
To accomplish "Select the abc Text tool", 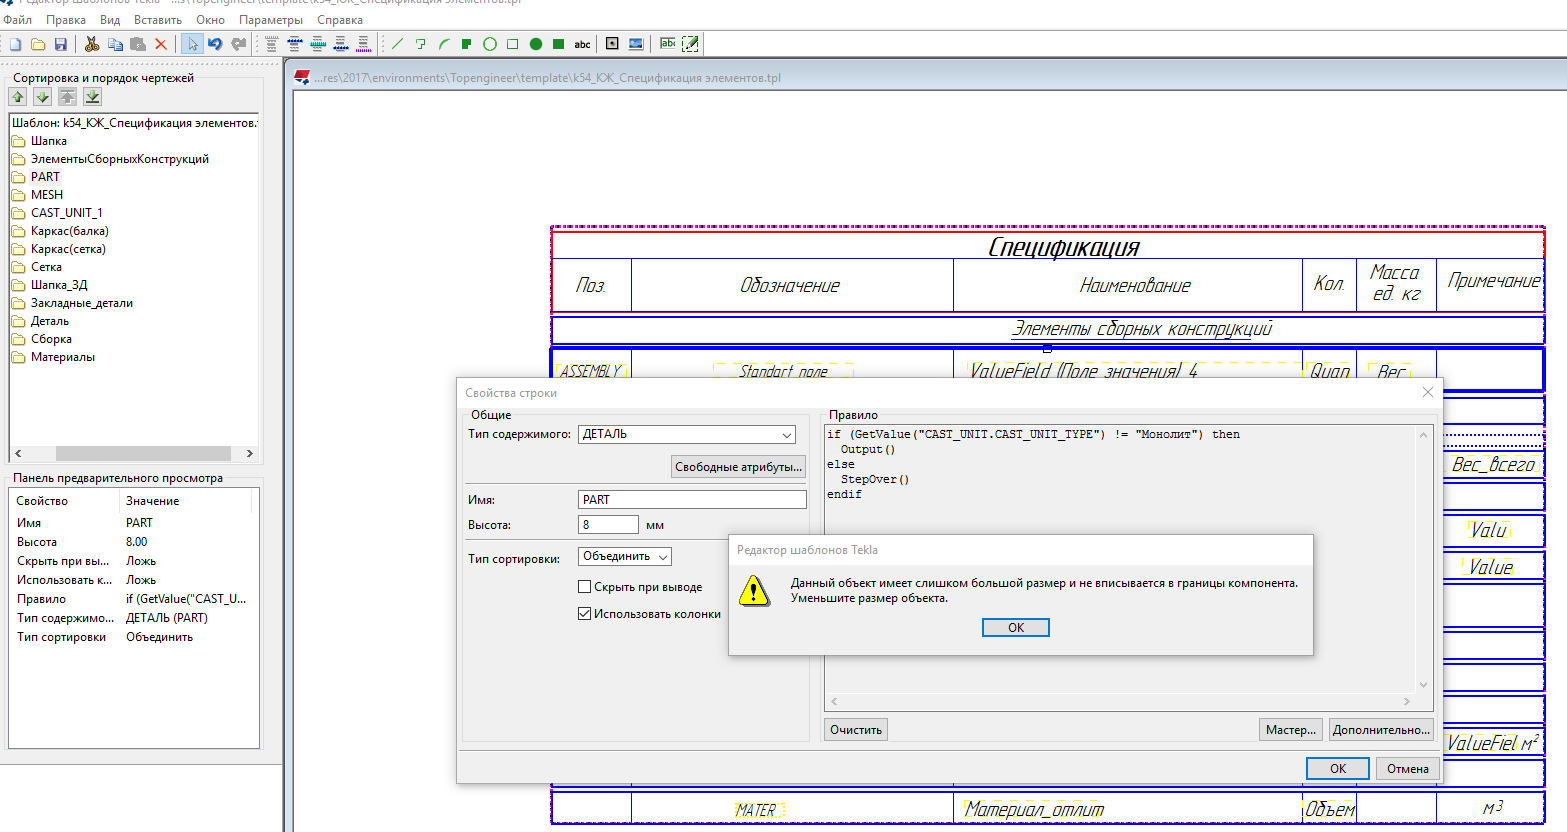I will click(582, 44).
